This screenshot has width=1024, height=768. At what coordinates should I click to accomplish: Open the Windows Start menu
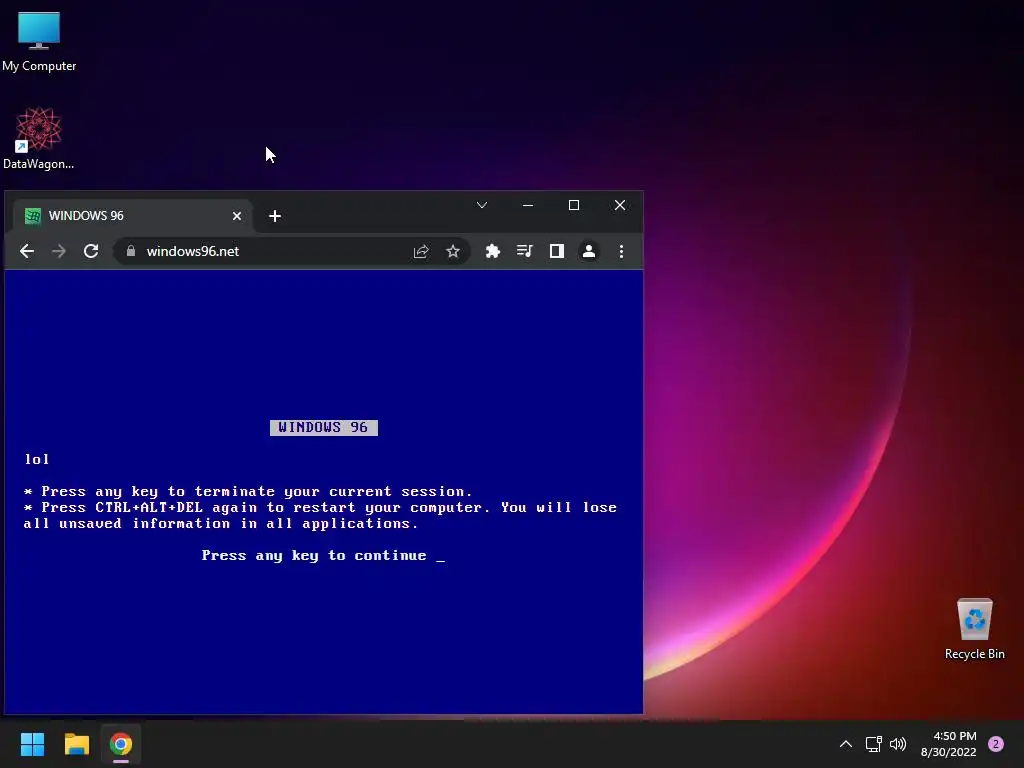coord(32,744)
